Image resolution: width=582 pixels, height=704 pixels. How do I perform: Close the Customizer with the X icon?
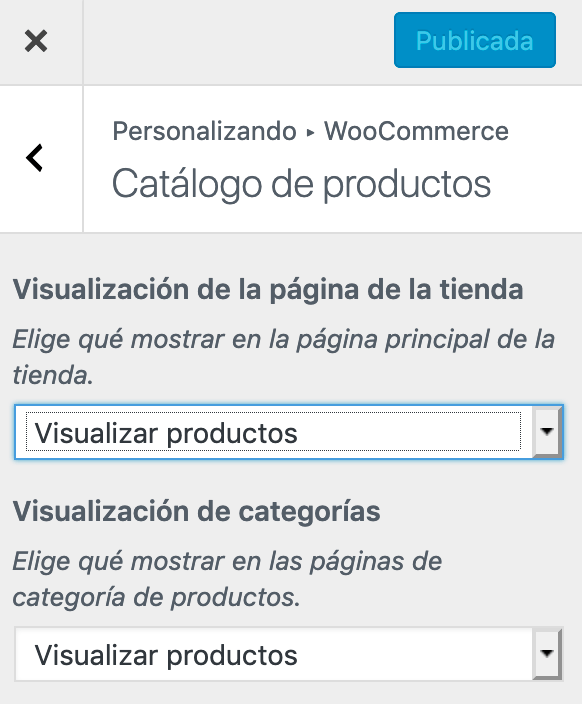36,41
